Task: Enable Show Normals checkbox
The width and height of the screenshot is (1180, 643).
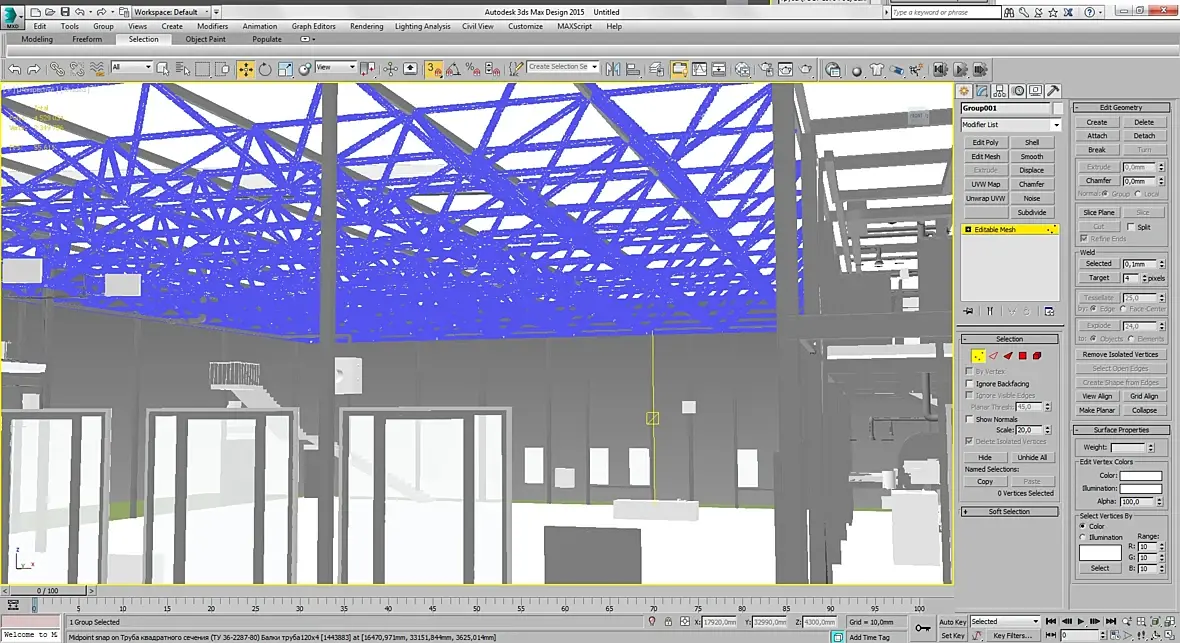Action: [x=969, y=419]
